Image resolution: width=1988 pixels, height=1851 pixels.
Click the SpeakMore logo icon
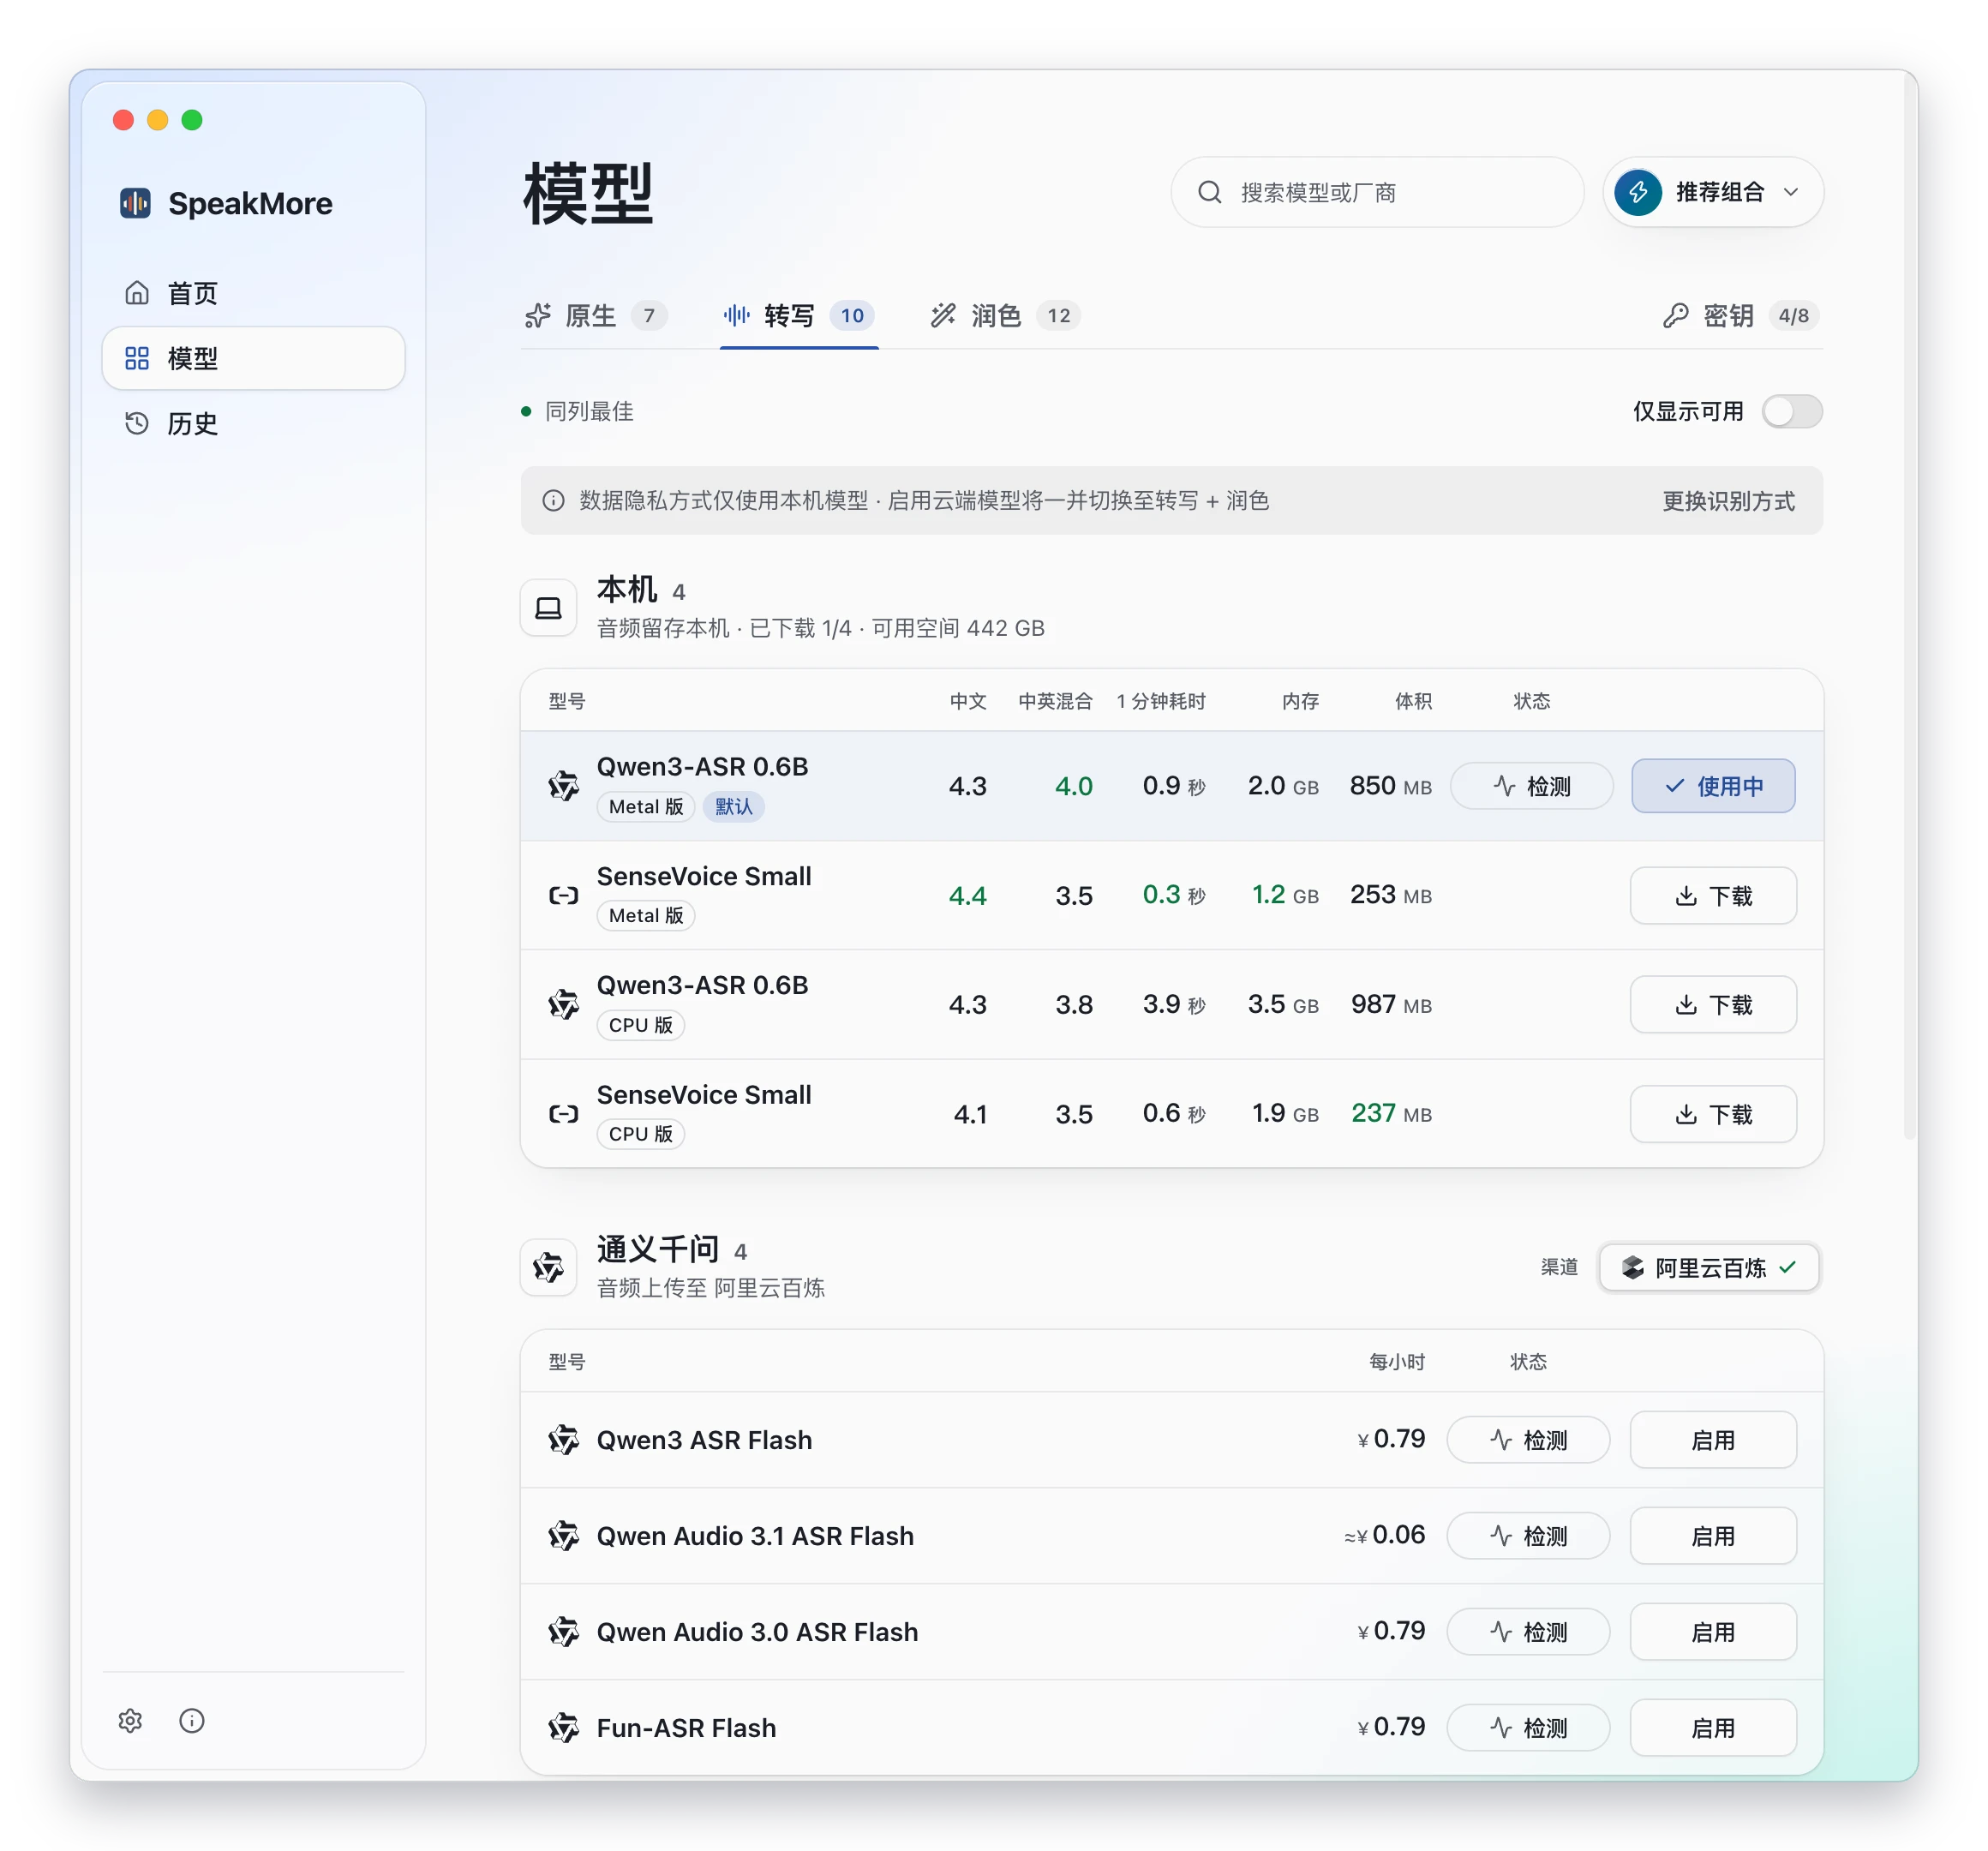135,203
